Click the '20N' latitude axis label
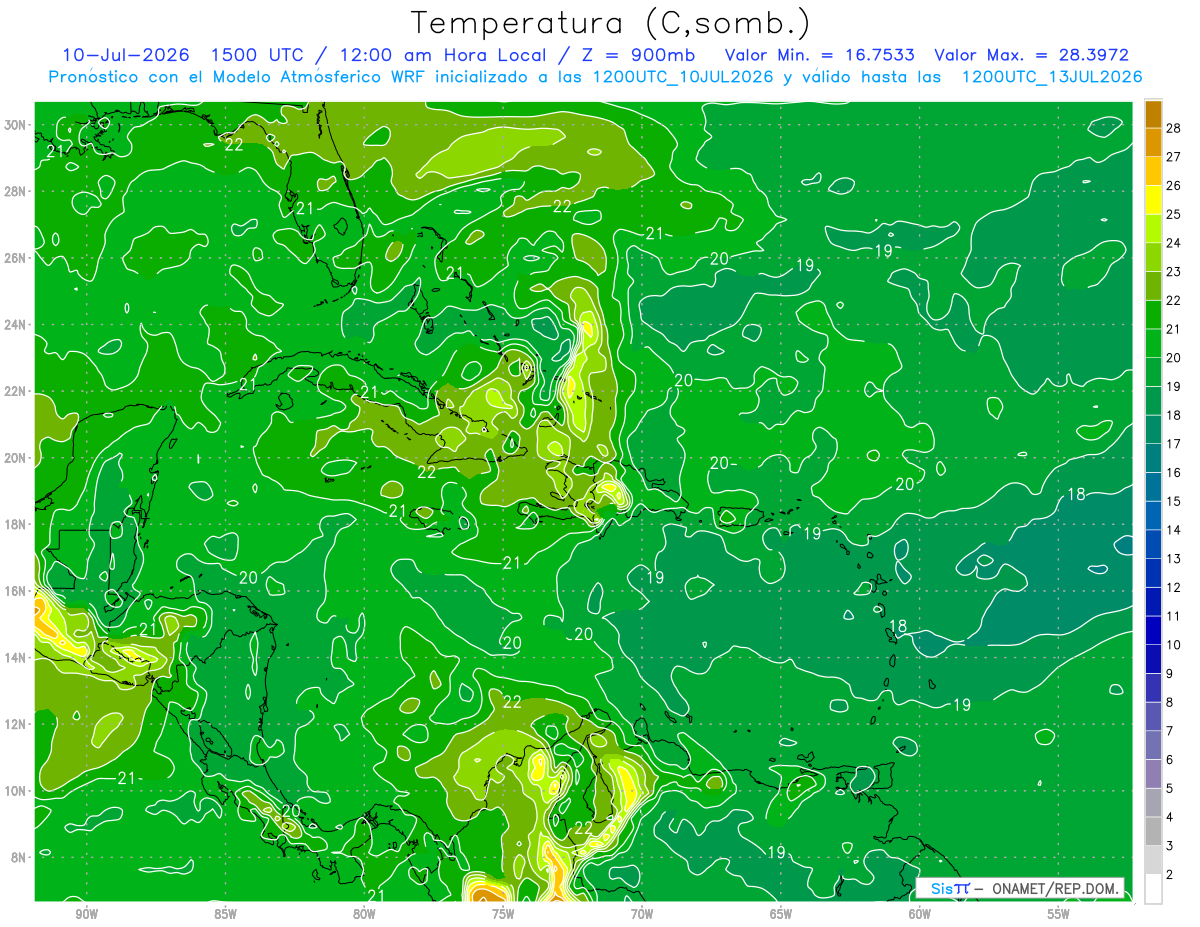Image resolution: width=1200 pixels, height=927 pixels. (15, 457)
